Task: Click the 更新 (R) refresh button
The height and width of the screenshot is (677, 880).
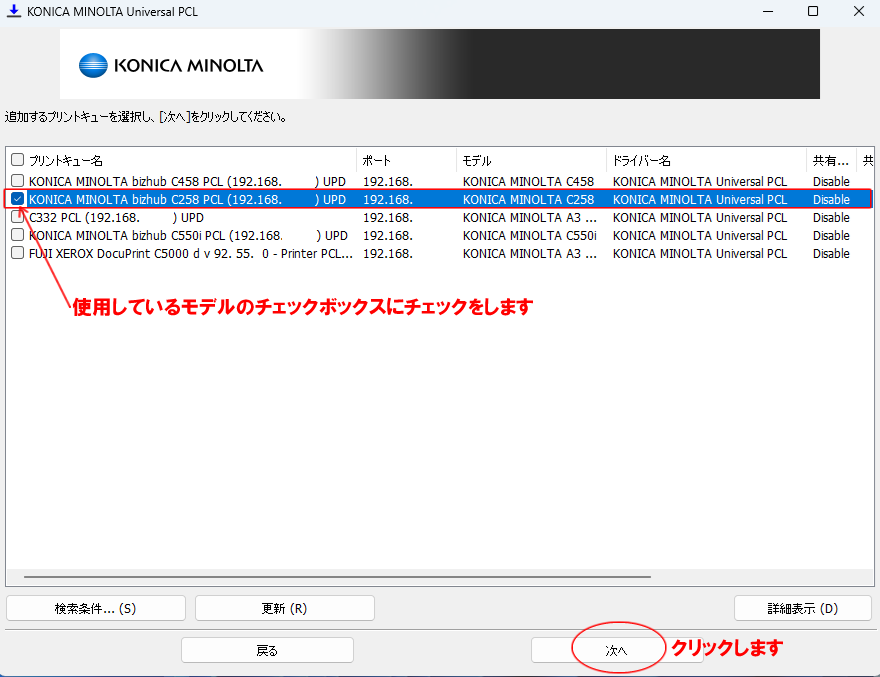Action: click(x=285, y=608)
